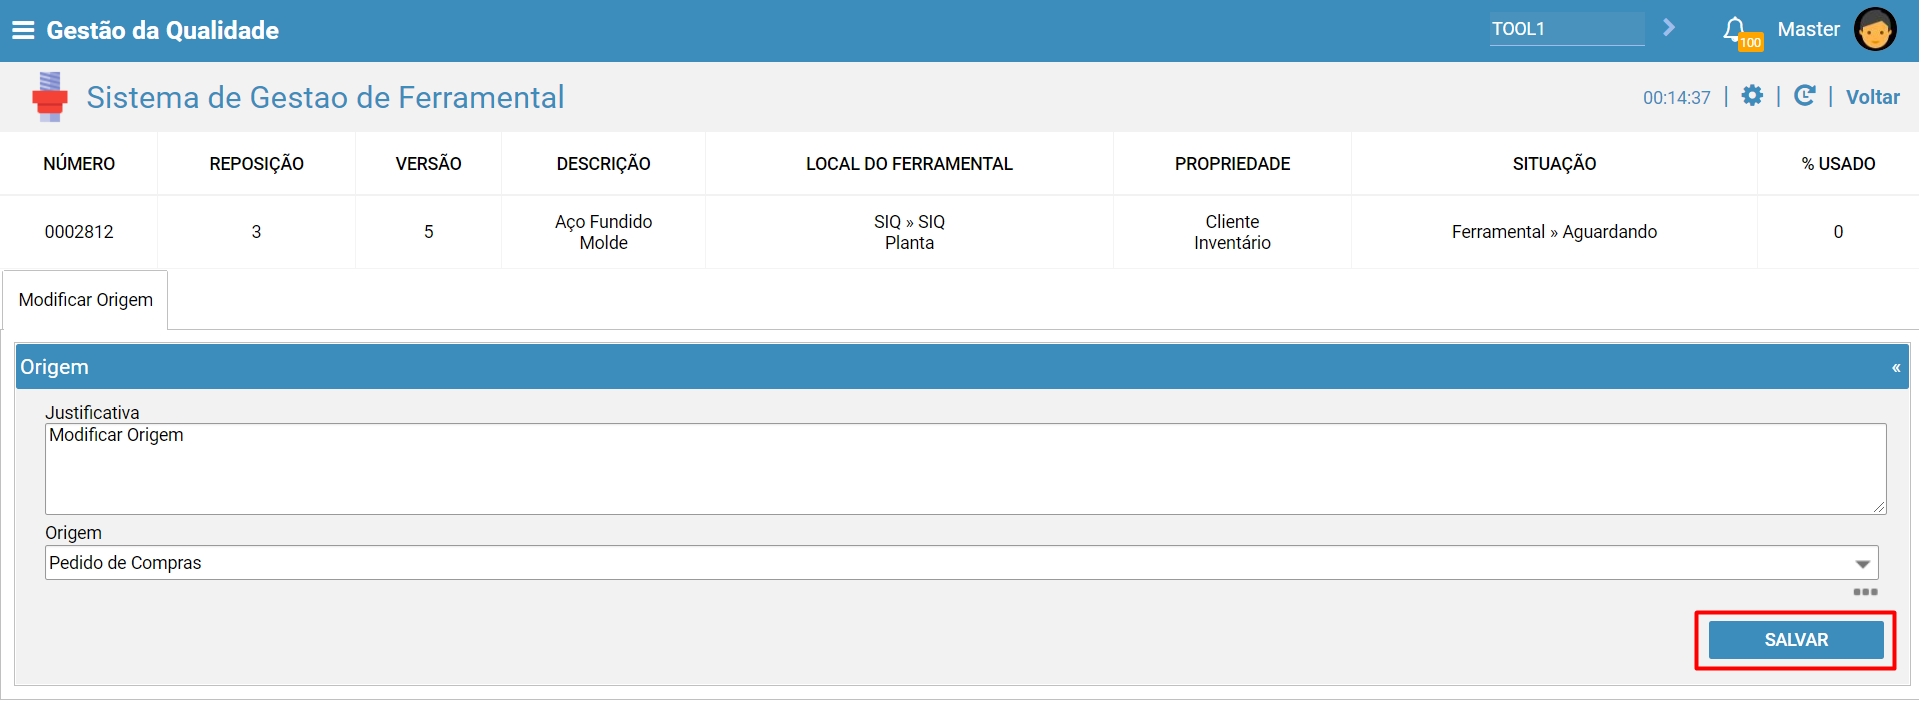Click the TOOL1 search input field
This screenshot has height=702, width=1919.
[x=1566, y=29]
